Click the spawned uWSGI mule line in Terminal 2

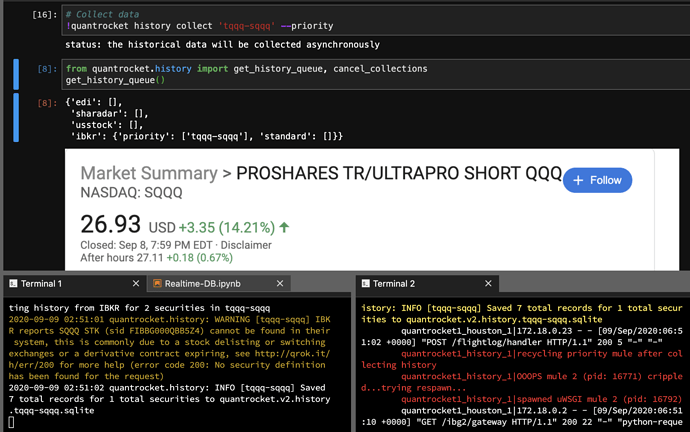[x=542, y=399]
